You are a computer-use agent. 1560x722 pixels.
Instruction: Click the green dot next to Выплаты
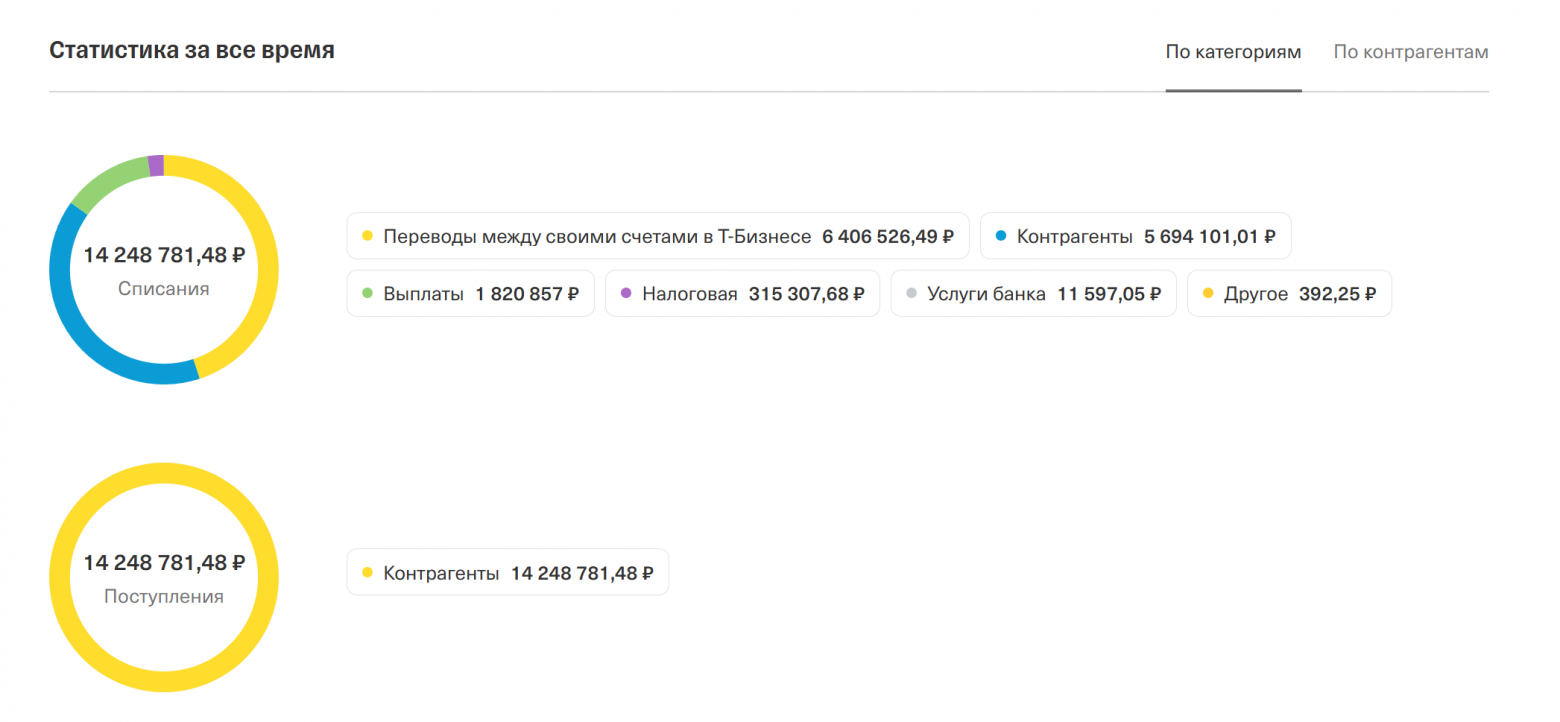coord(367,294)
